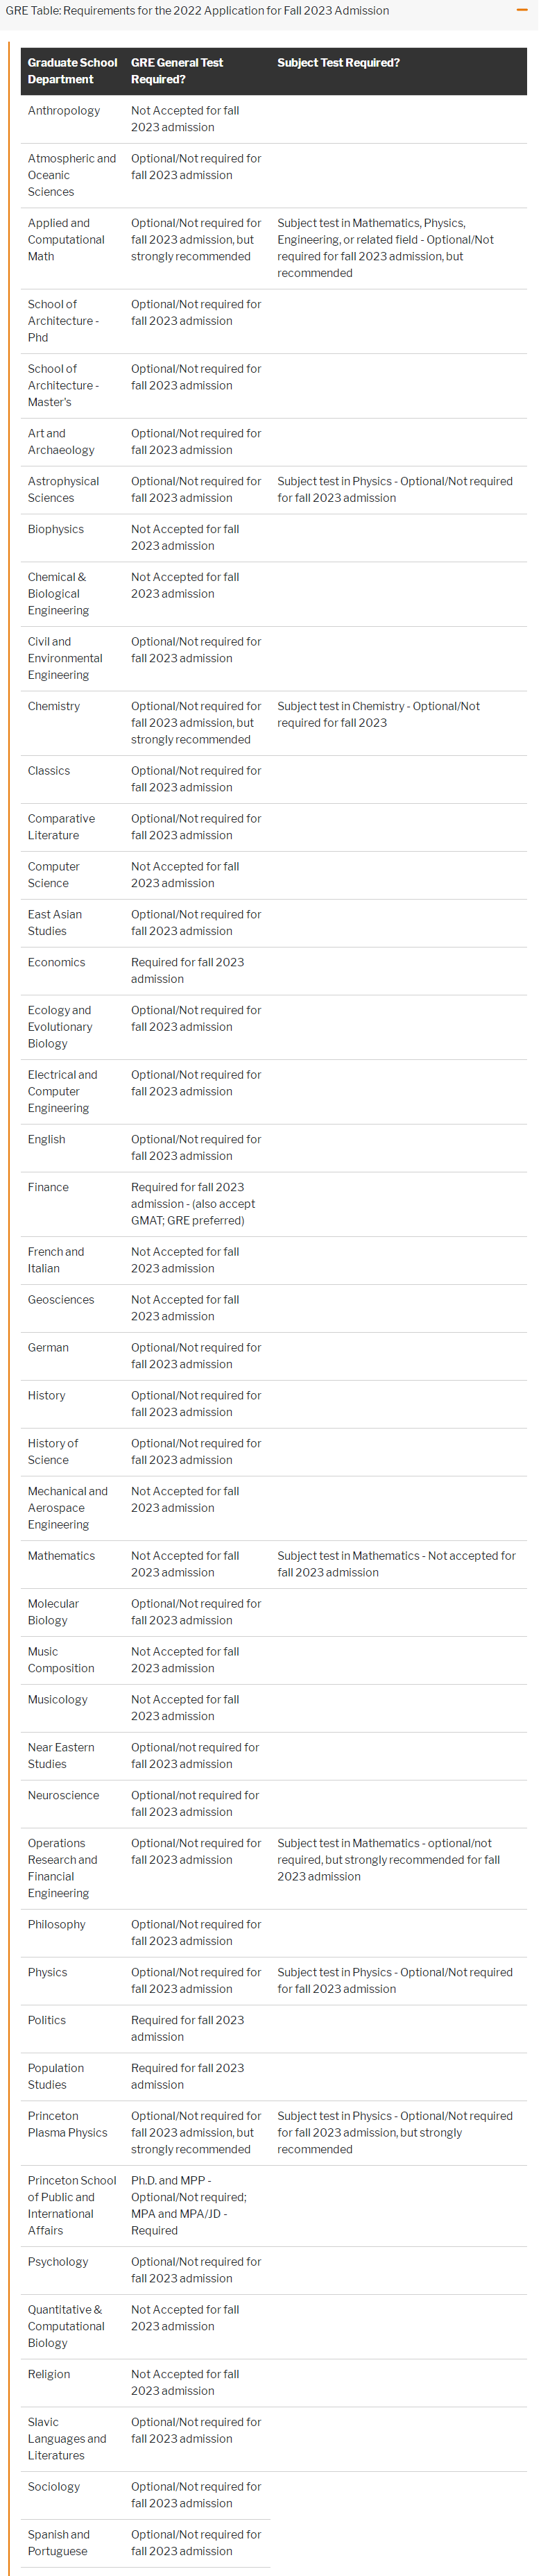The width and height of the screenshot is (550, 2576).
Task: Click the GRE Table Requirements accordion title
Action: (197, 11)
